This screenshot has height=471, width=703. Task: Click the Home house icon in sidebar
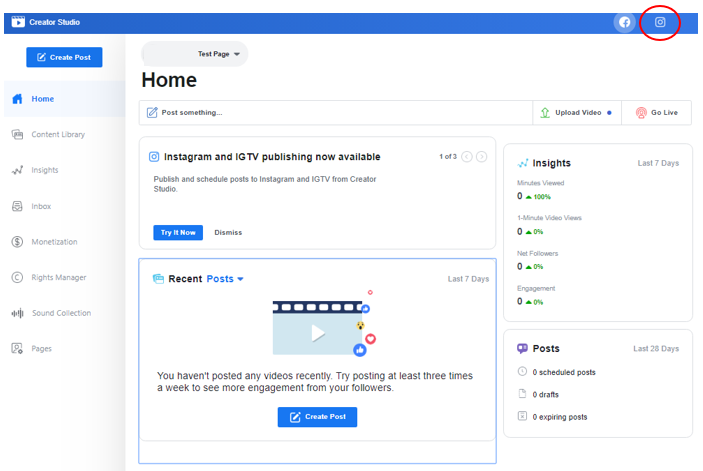pos(17,99)
